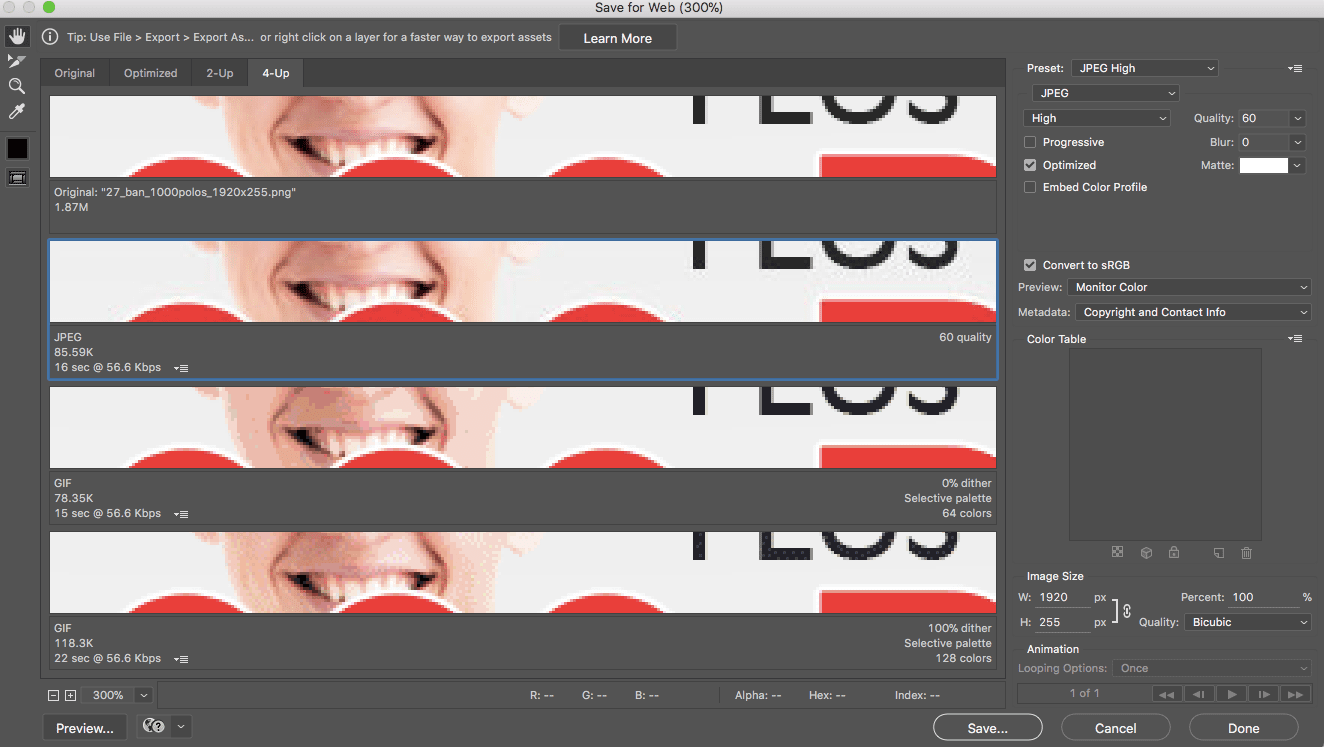This screenshot has height=747, width=1324.
Task: Open the Metadata dropdown
Action: pos(1193,312)
